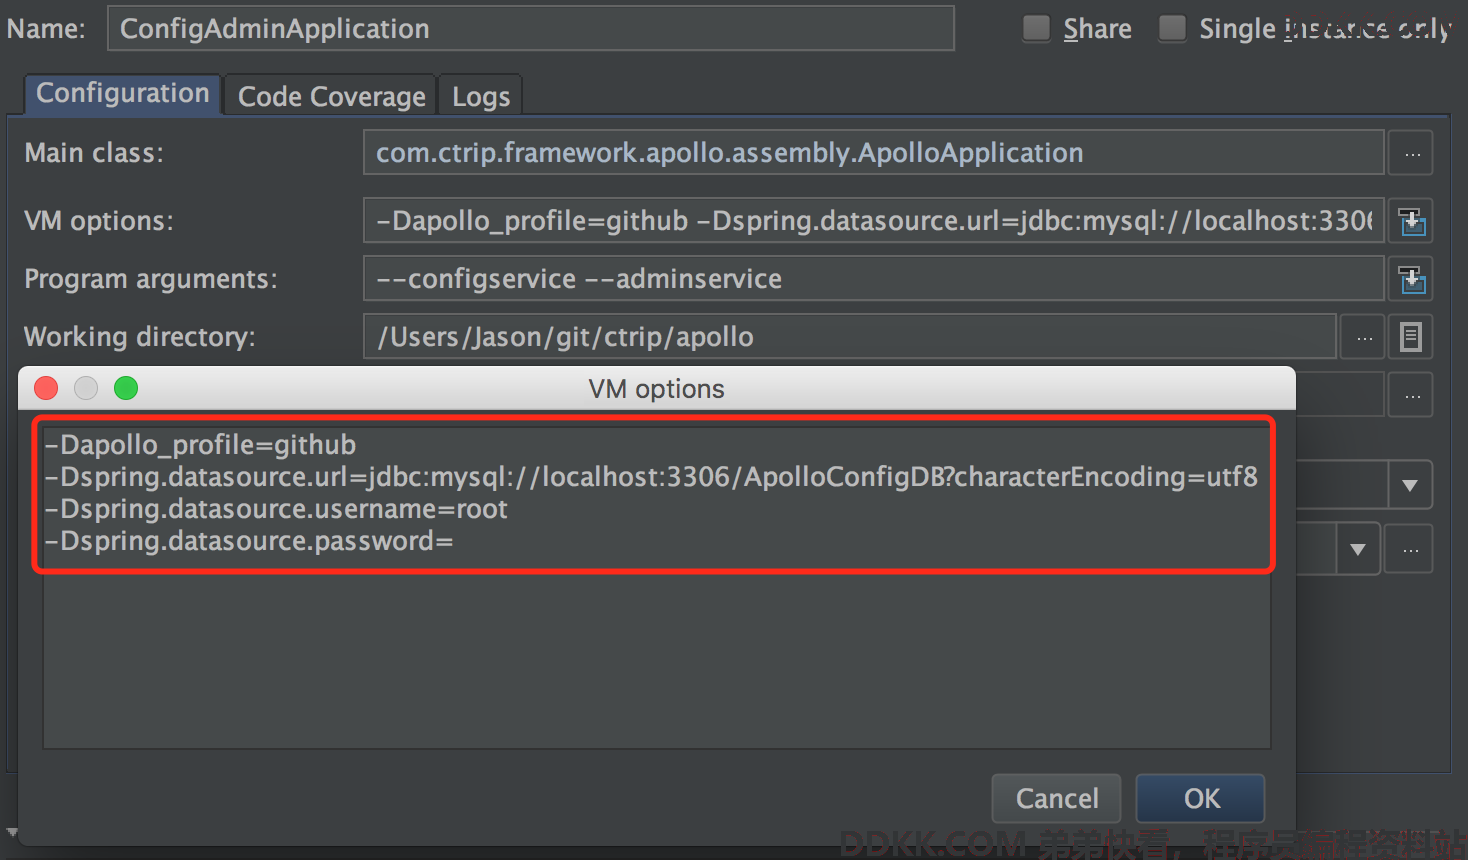
Task: Close the VM options dialog with red button
Action: point(46,388)
